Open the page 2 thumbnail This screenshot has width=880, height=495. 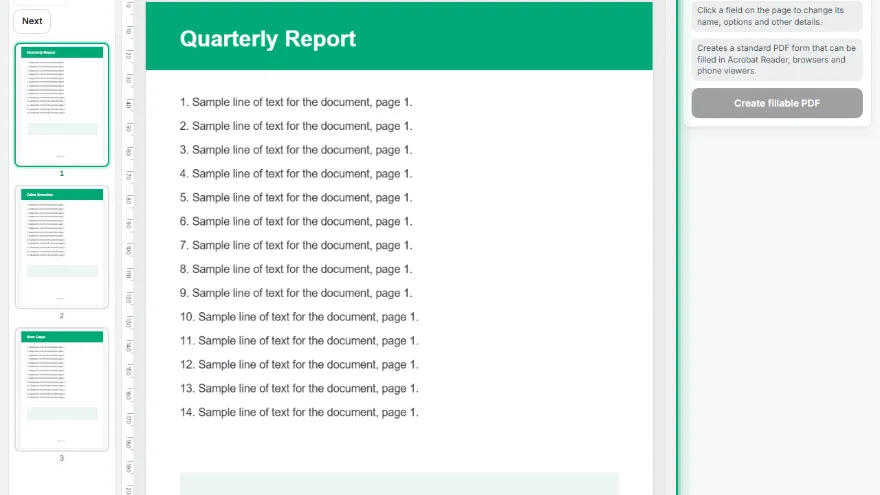coord(62,247)
